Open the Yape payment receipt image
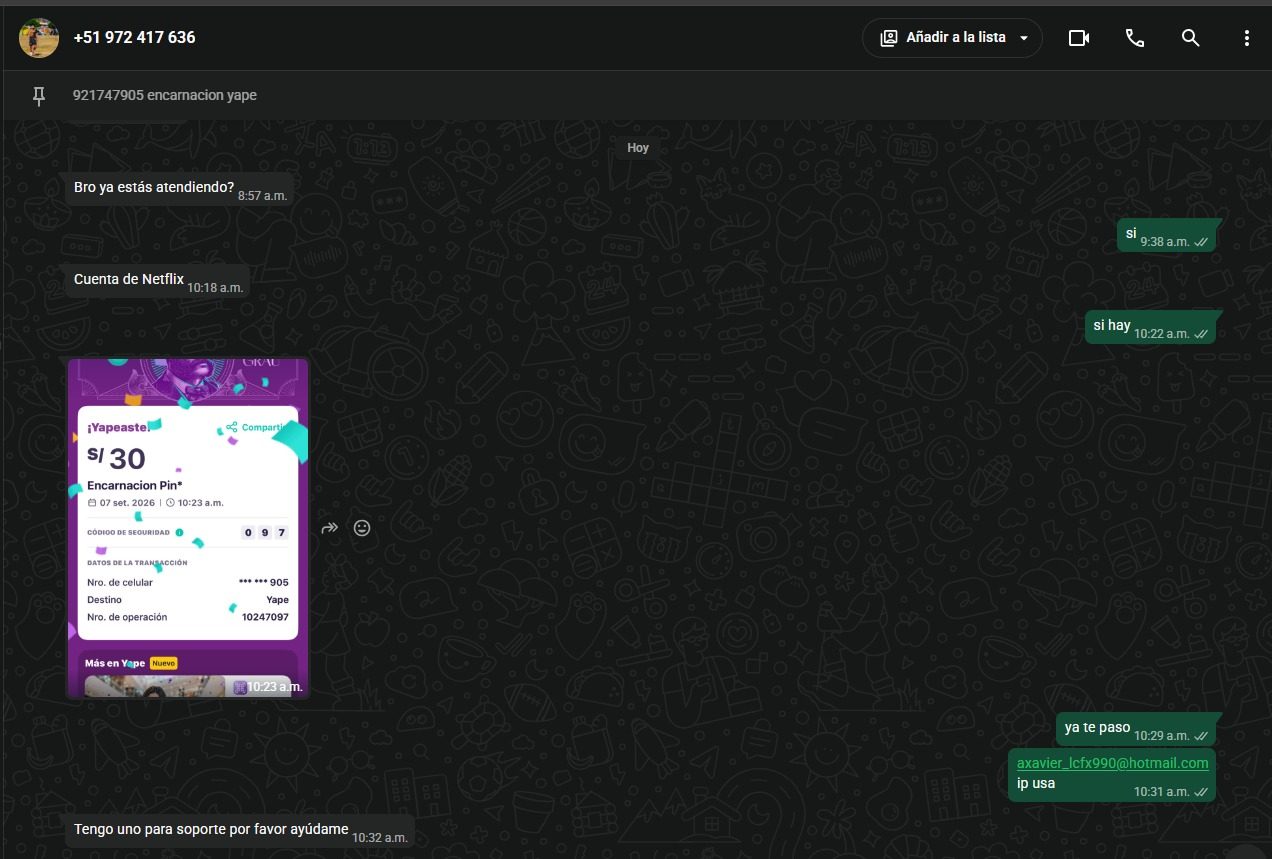 pyautogui.click(x=188, y=528)
